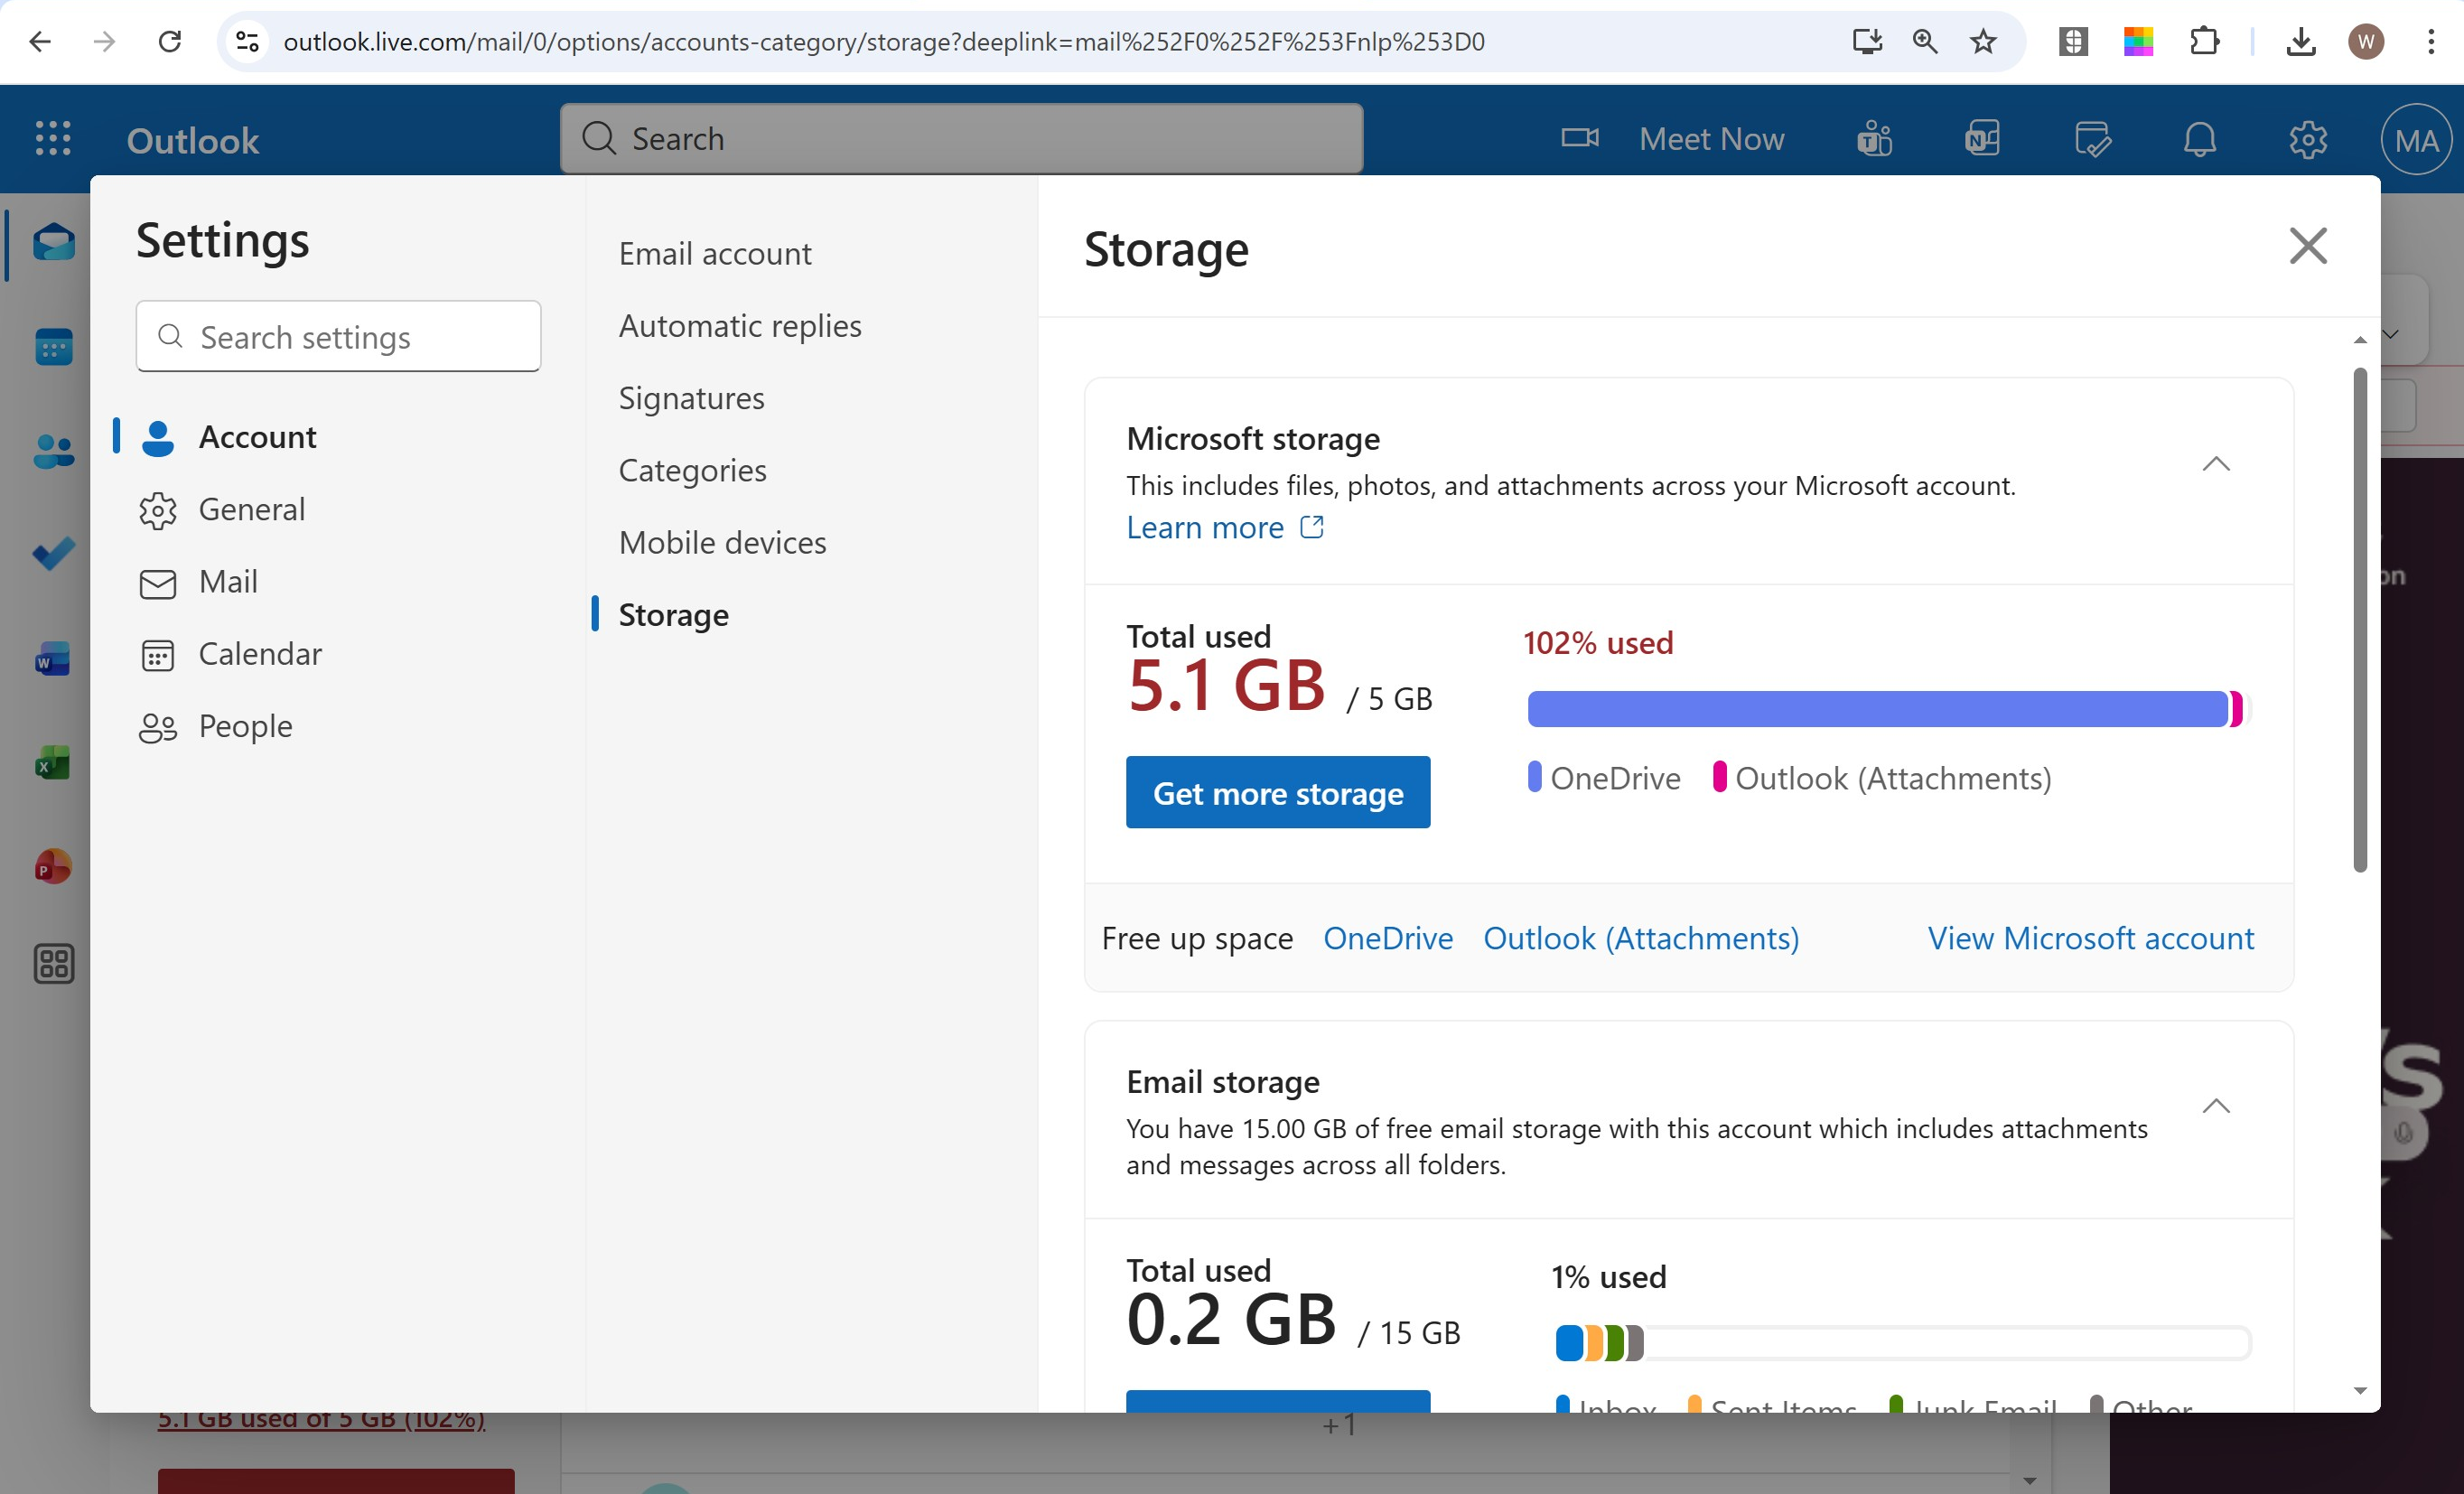This screenshot has height=1494, width=2464.
Task: Collapse the Microsoft storage section
Action: [2216, 463]
